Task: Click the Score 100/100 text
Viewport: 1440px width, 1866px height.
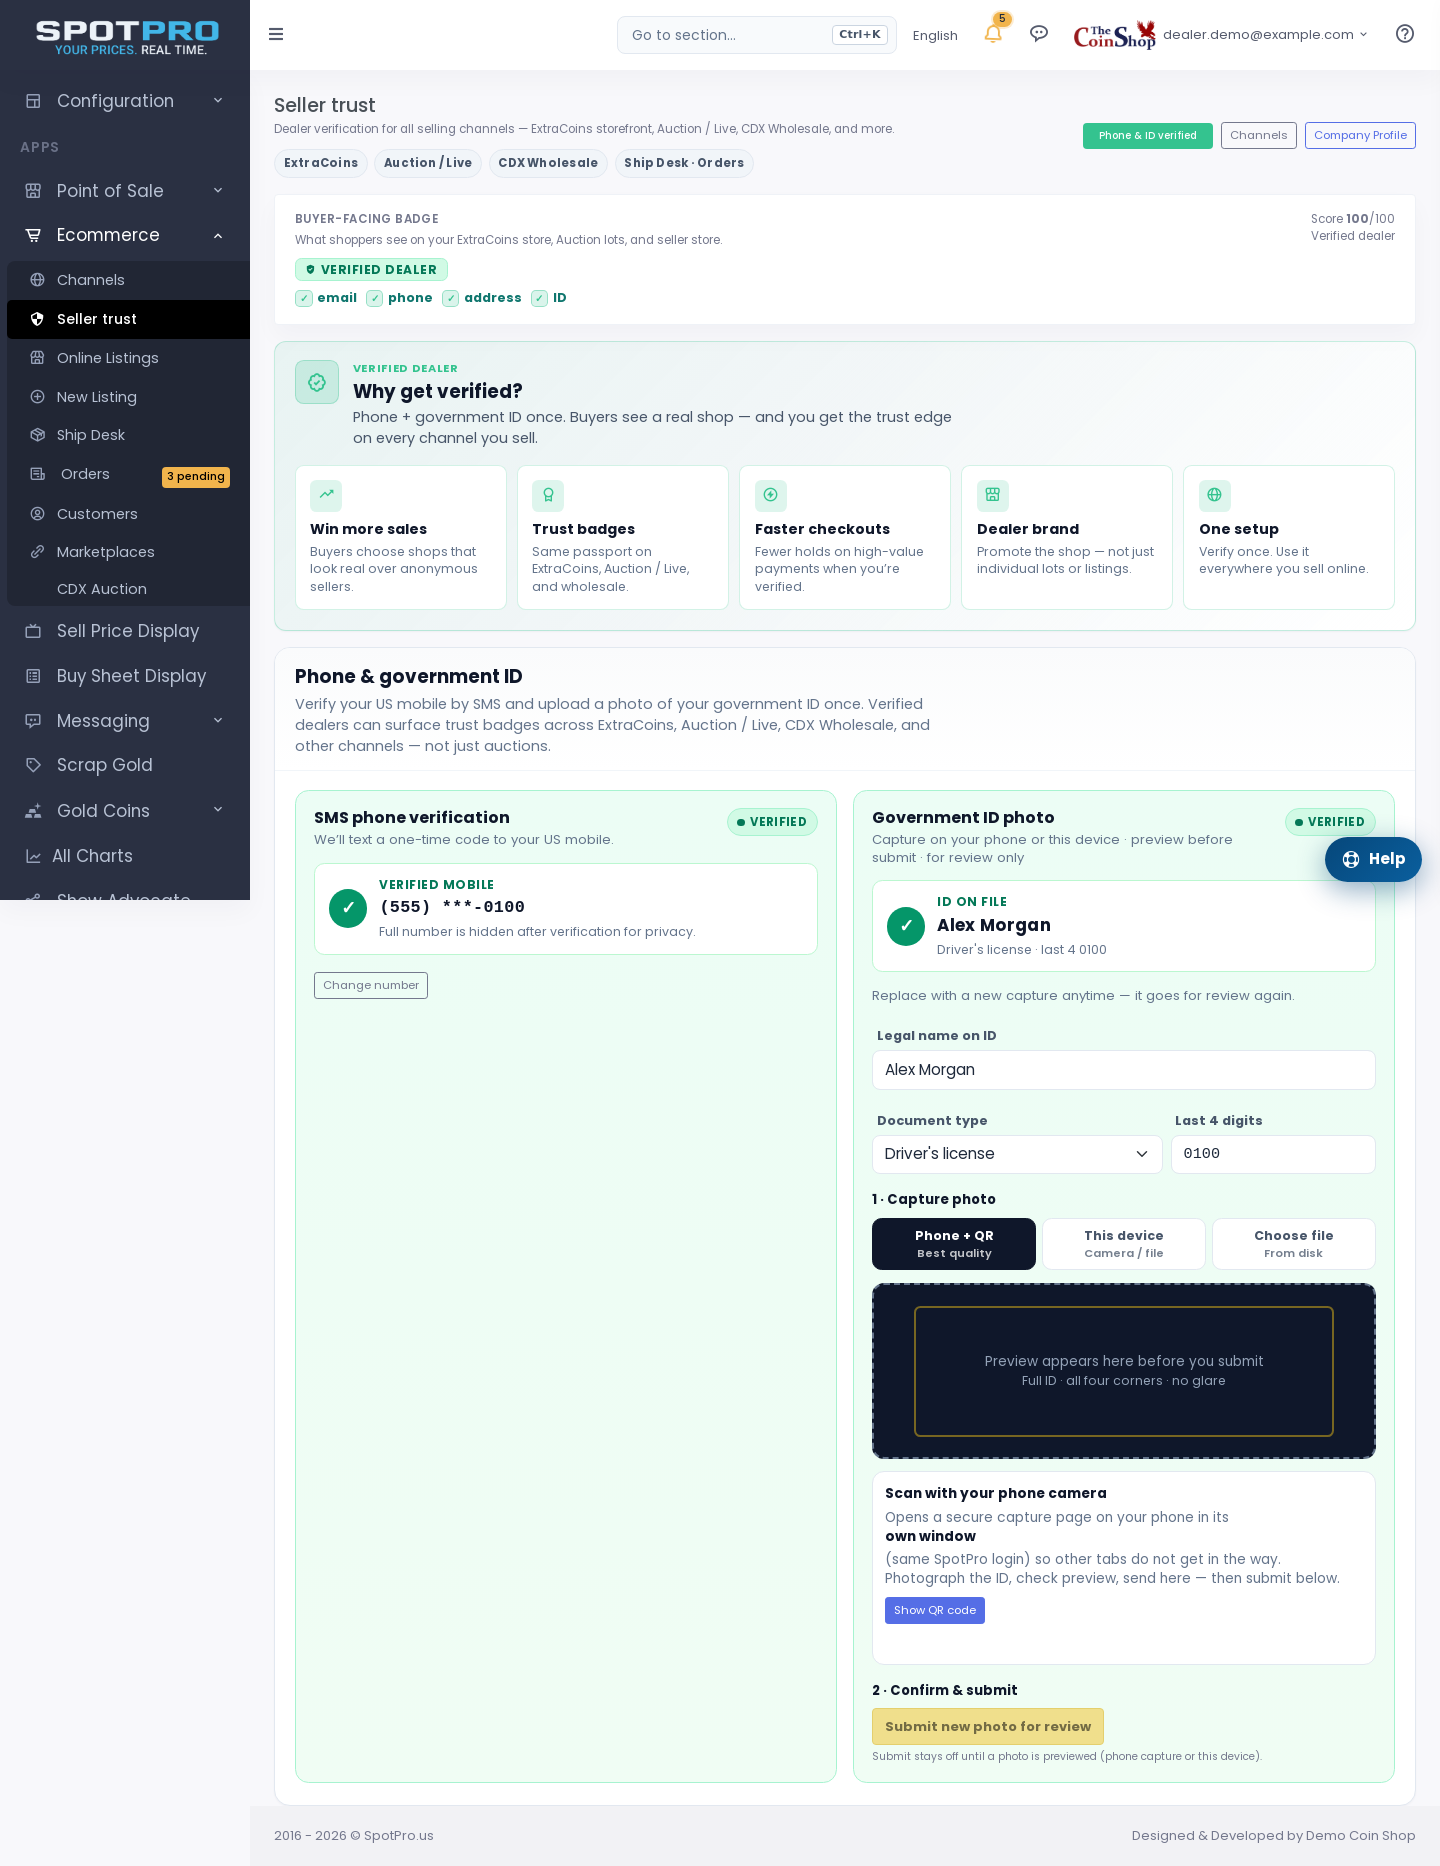Action: pos(1352,219)
